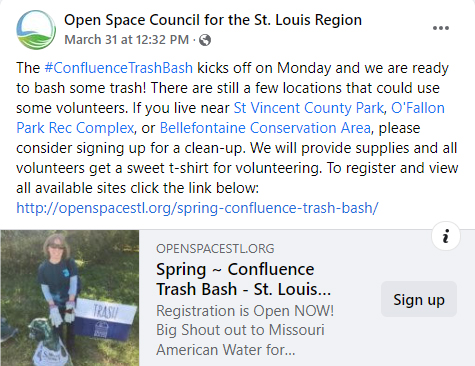Image resolution: width=475 pixels, height=366 pixels.
Task: Click the Sign up button
Action: tap(419, 299)
